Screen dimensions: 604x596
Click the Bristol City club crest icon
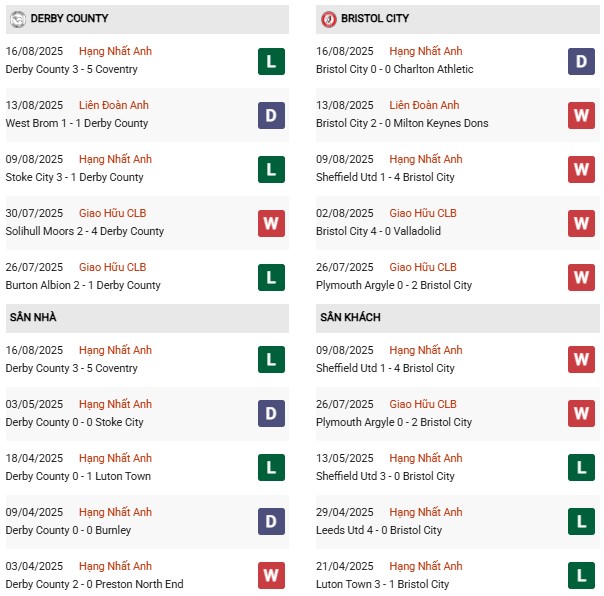pyautogui.click(x=328, y=18)
